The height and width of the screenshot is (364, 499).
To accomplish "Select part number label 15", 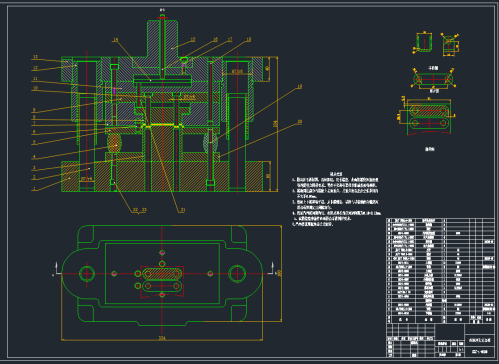I will coord(193,40).
